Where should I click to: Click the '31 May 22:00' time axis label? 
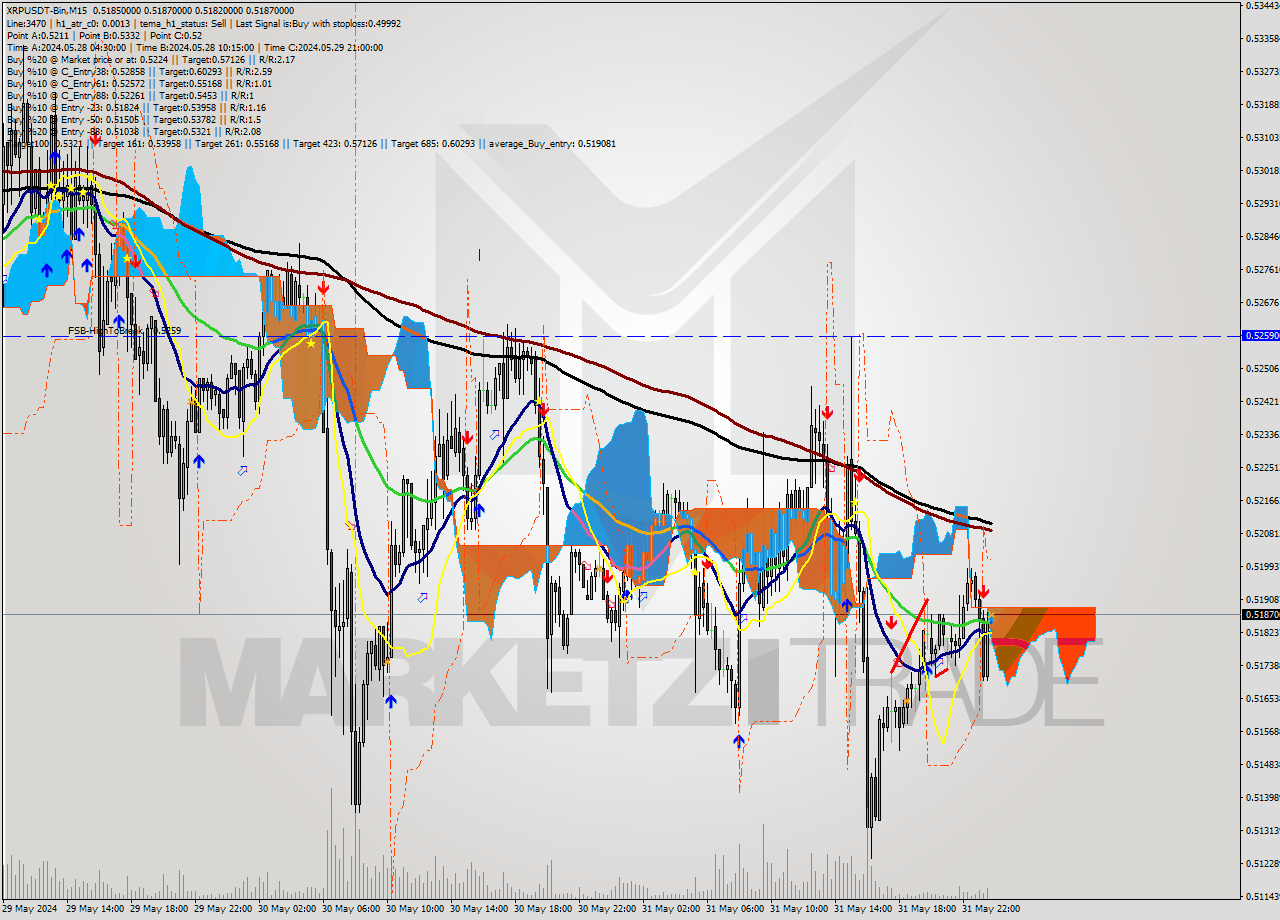(990, 909)
